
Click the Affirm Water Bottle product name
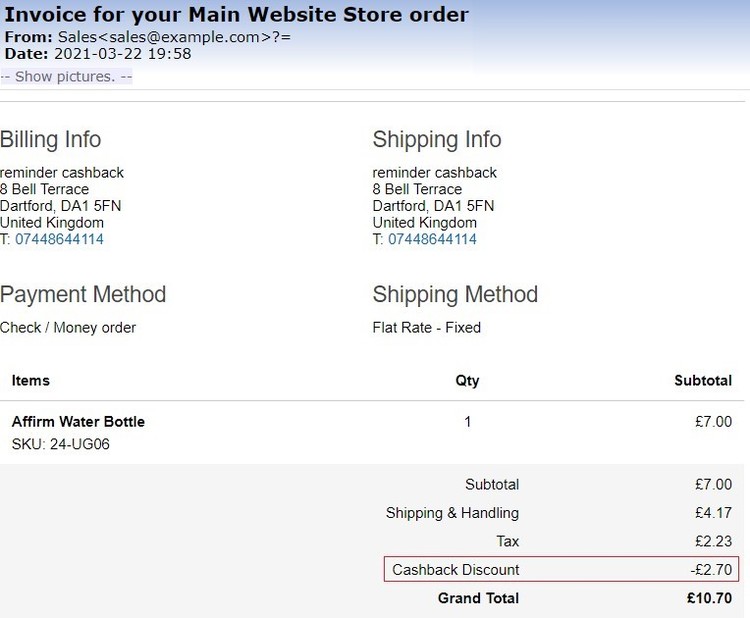tap(78, 422)
